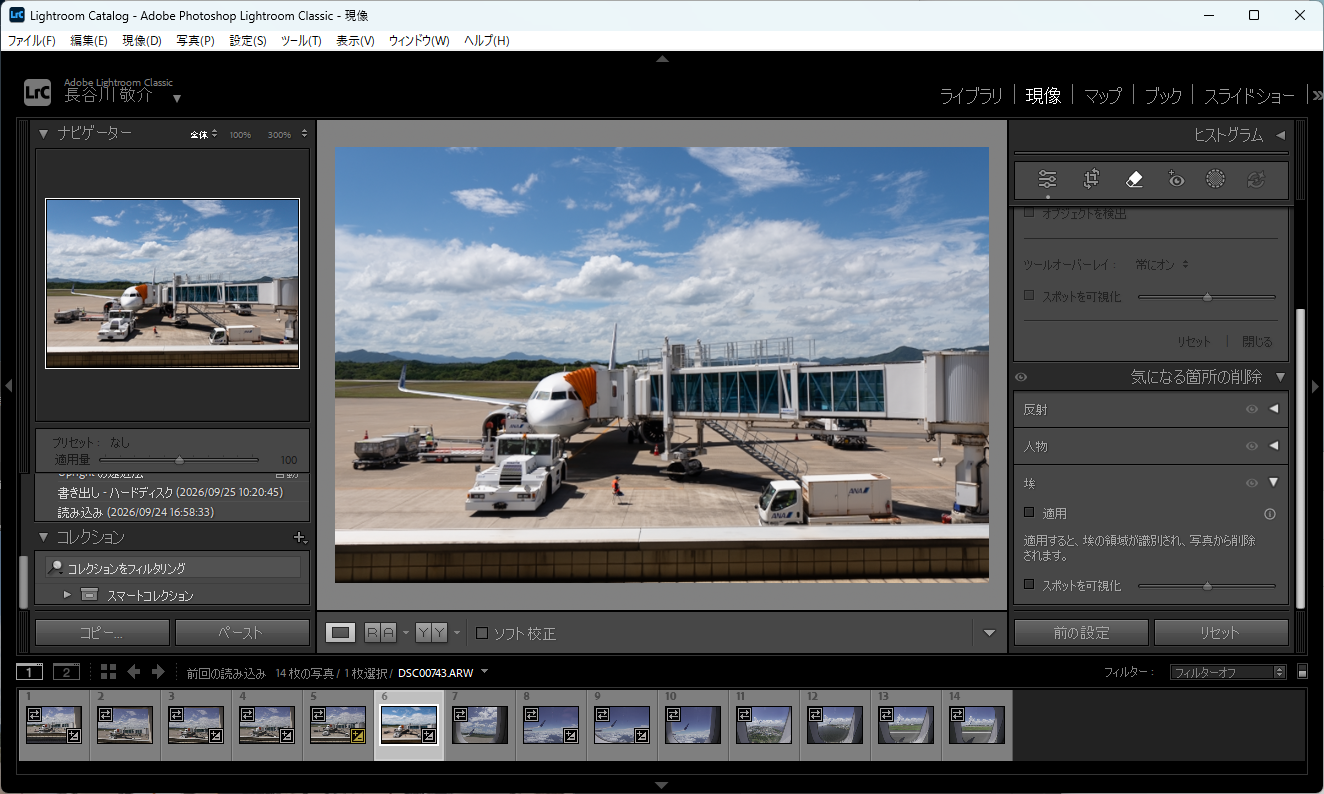This screenshot has width=1324, height=794.
Task: Expand the 反射 section triangle
Action: tap(1274, 409)
